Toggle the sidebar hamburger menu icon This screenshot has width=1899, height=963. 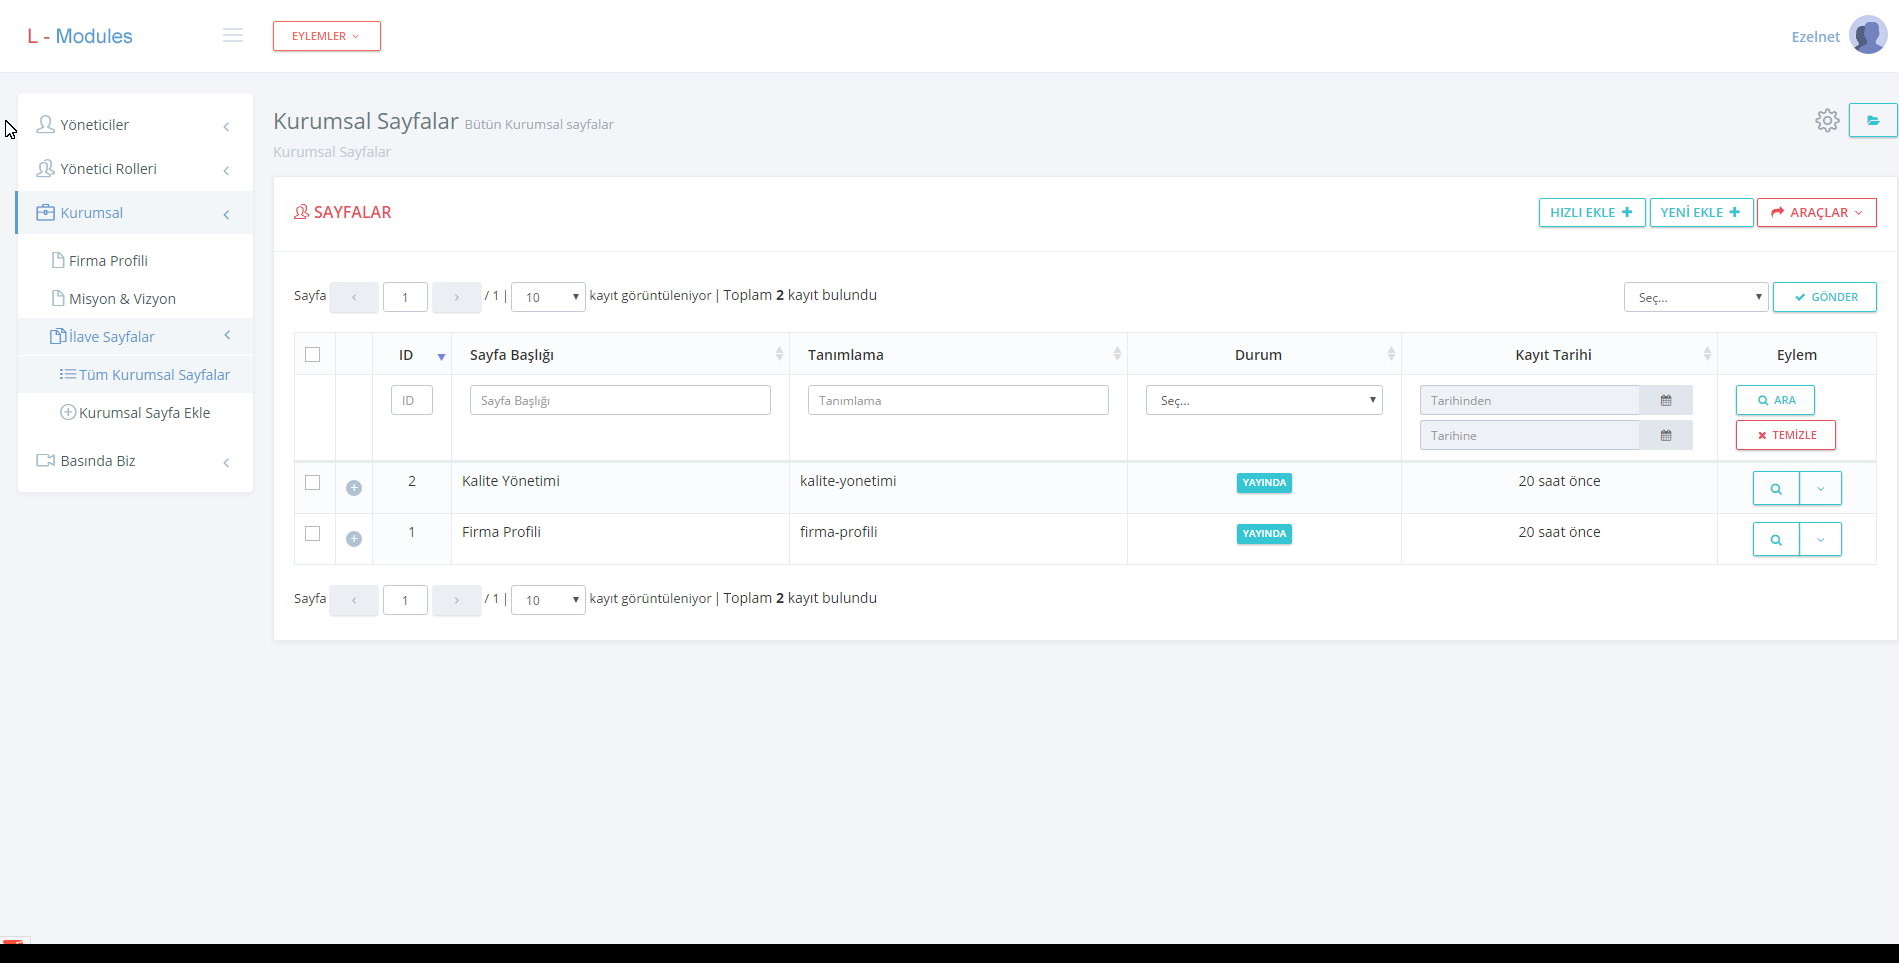pos(233,36)
